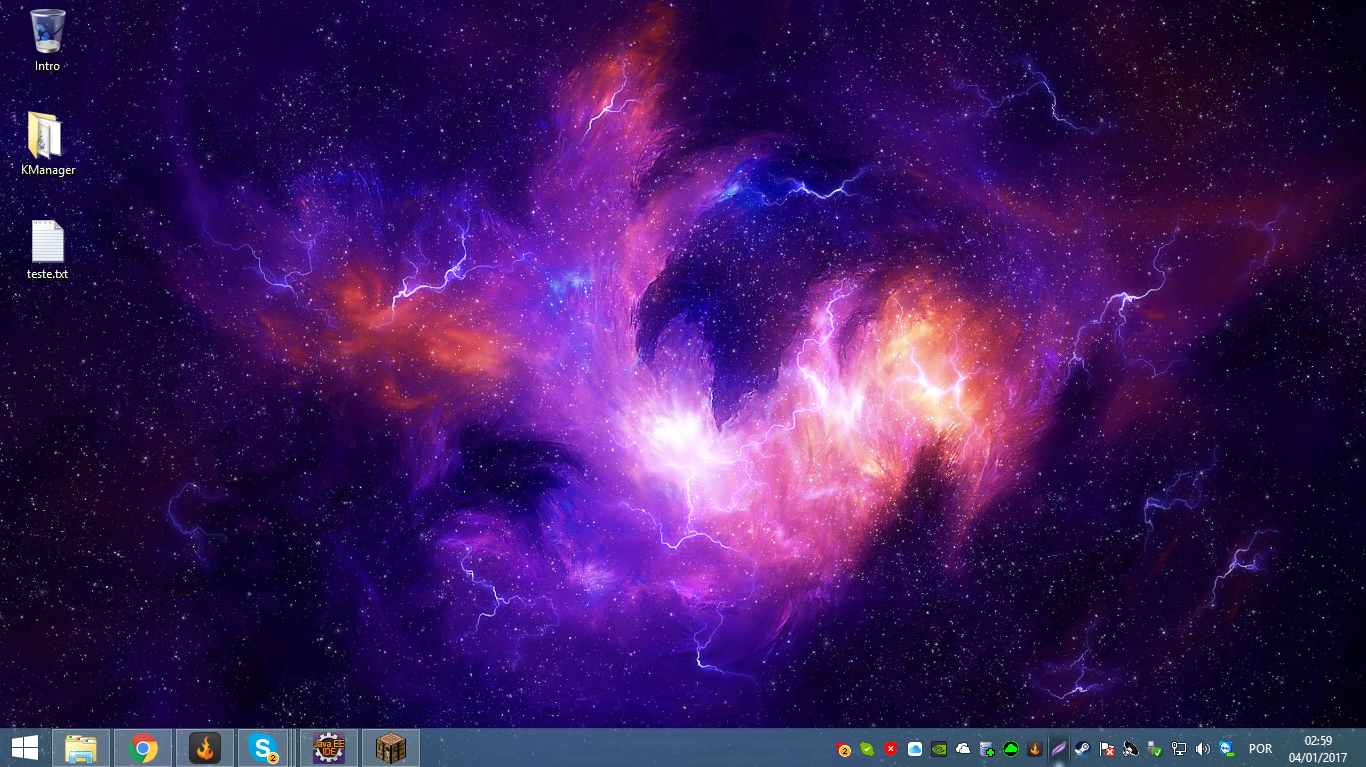Click the POR language indicator

(x=1260, y=749)
